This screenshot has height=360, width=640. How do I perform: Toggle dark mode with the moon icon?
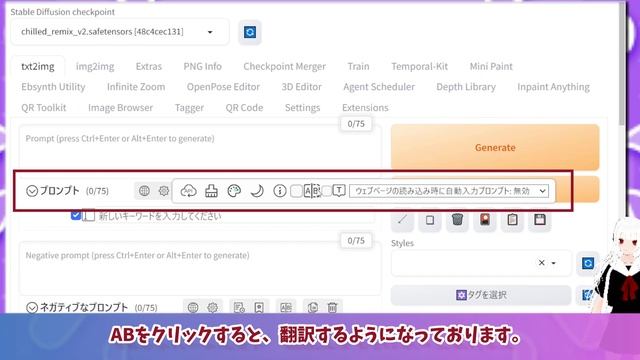click(257, 191)
